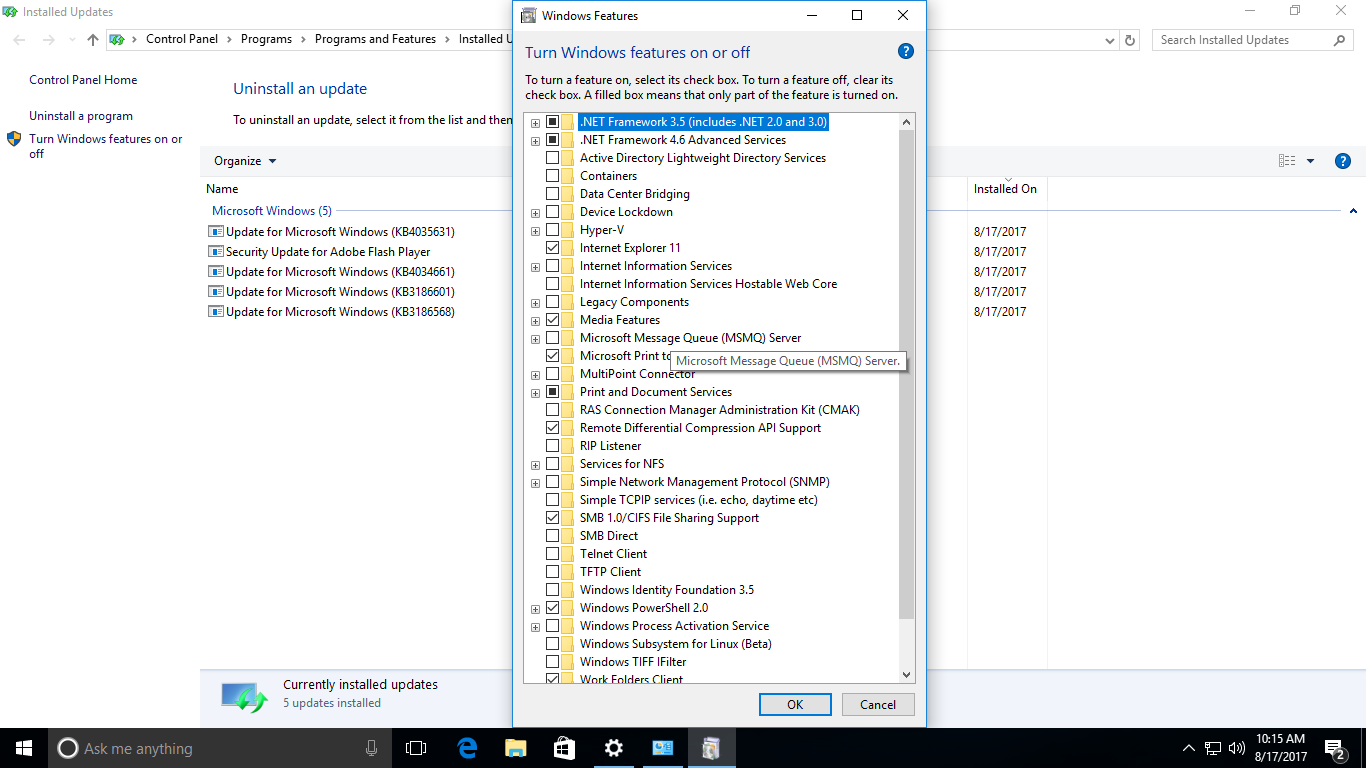
Task: Click the Installed Updates help icon
Action: click(x=1343, y=161)
